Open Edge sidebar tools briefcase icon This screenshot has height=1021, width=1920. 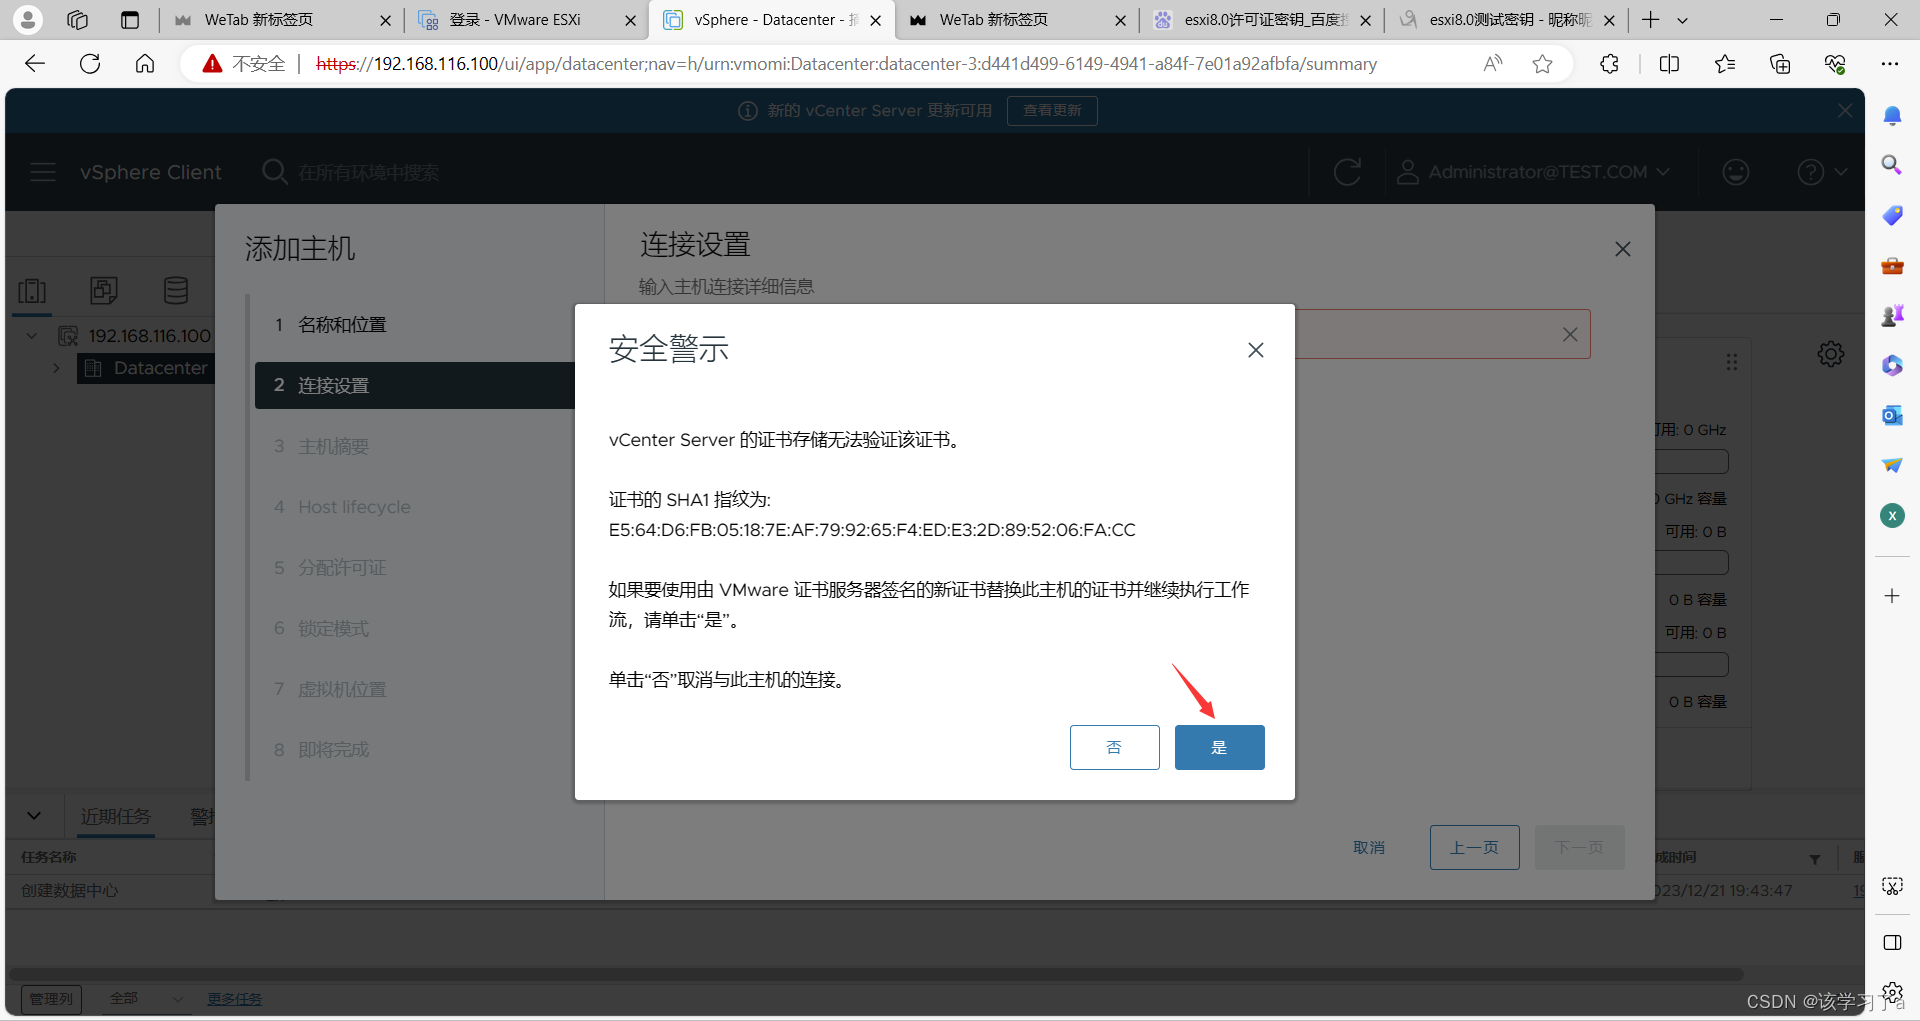(x=1892, y=265)
